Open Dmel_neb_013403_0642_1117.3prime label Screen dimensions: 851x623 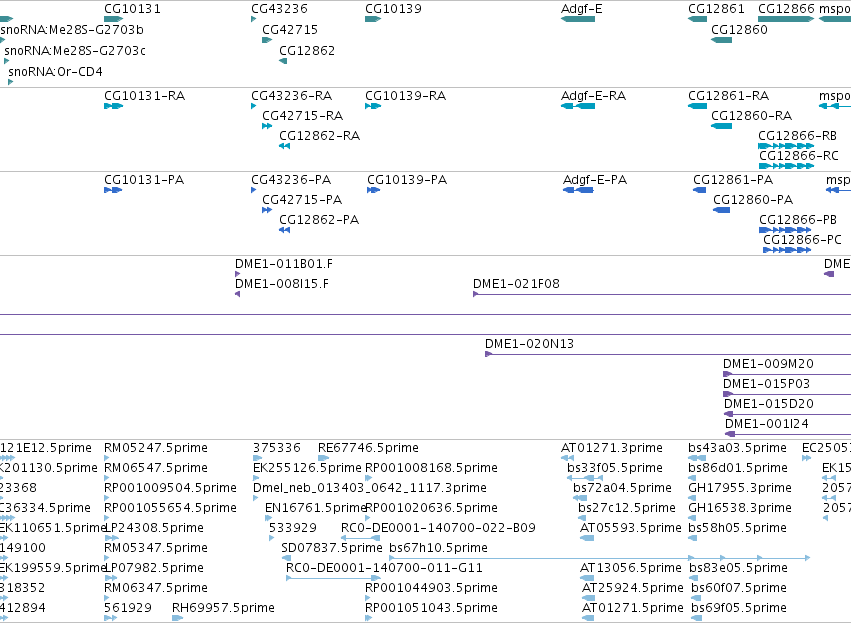[370, 488]
